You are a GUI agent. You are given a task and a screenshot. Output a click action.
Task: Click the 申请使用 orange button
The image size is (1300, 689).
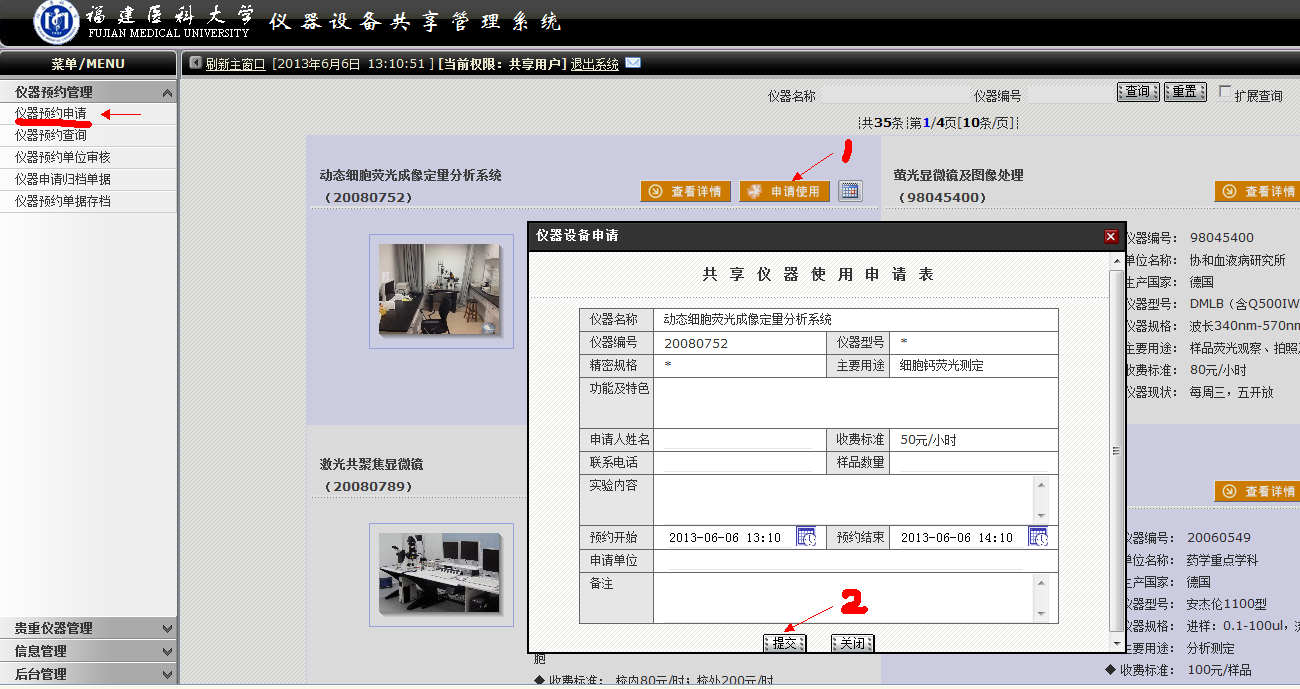(x=785, y=191)
